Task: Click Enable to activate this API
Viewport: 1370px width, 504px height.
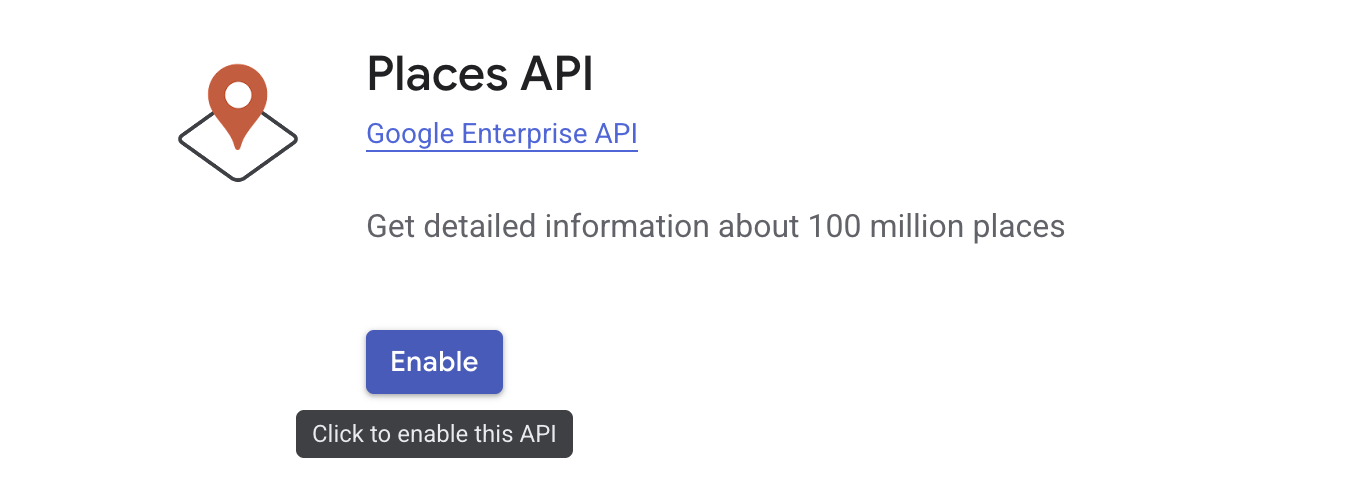Action: tap(434, 362)
